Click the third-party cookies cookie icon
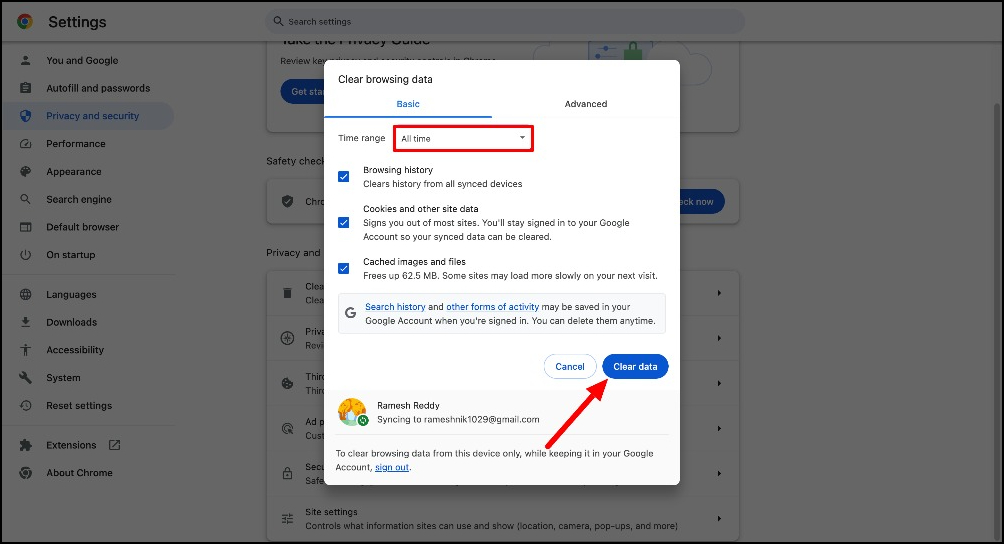This screenshot has height=544, width=1004. tap(287, 383)
